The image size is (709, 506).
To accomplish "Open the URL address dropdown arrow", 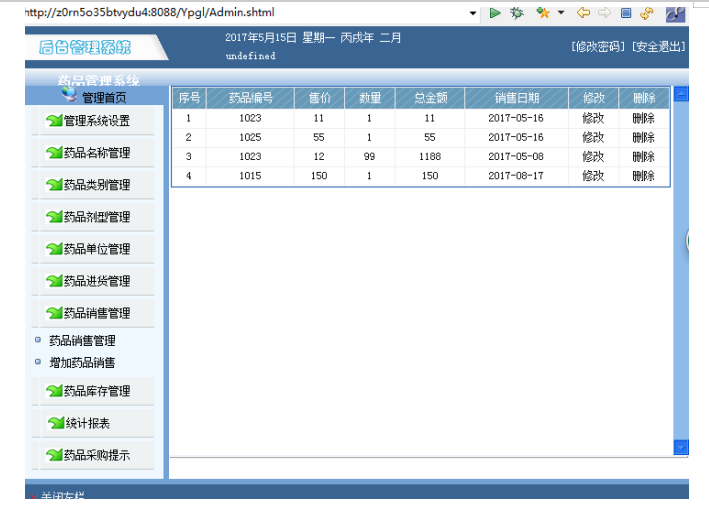I will (473, 13).
